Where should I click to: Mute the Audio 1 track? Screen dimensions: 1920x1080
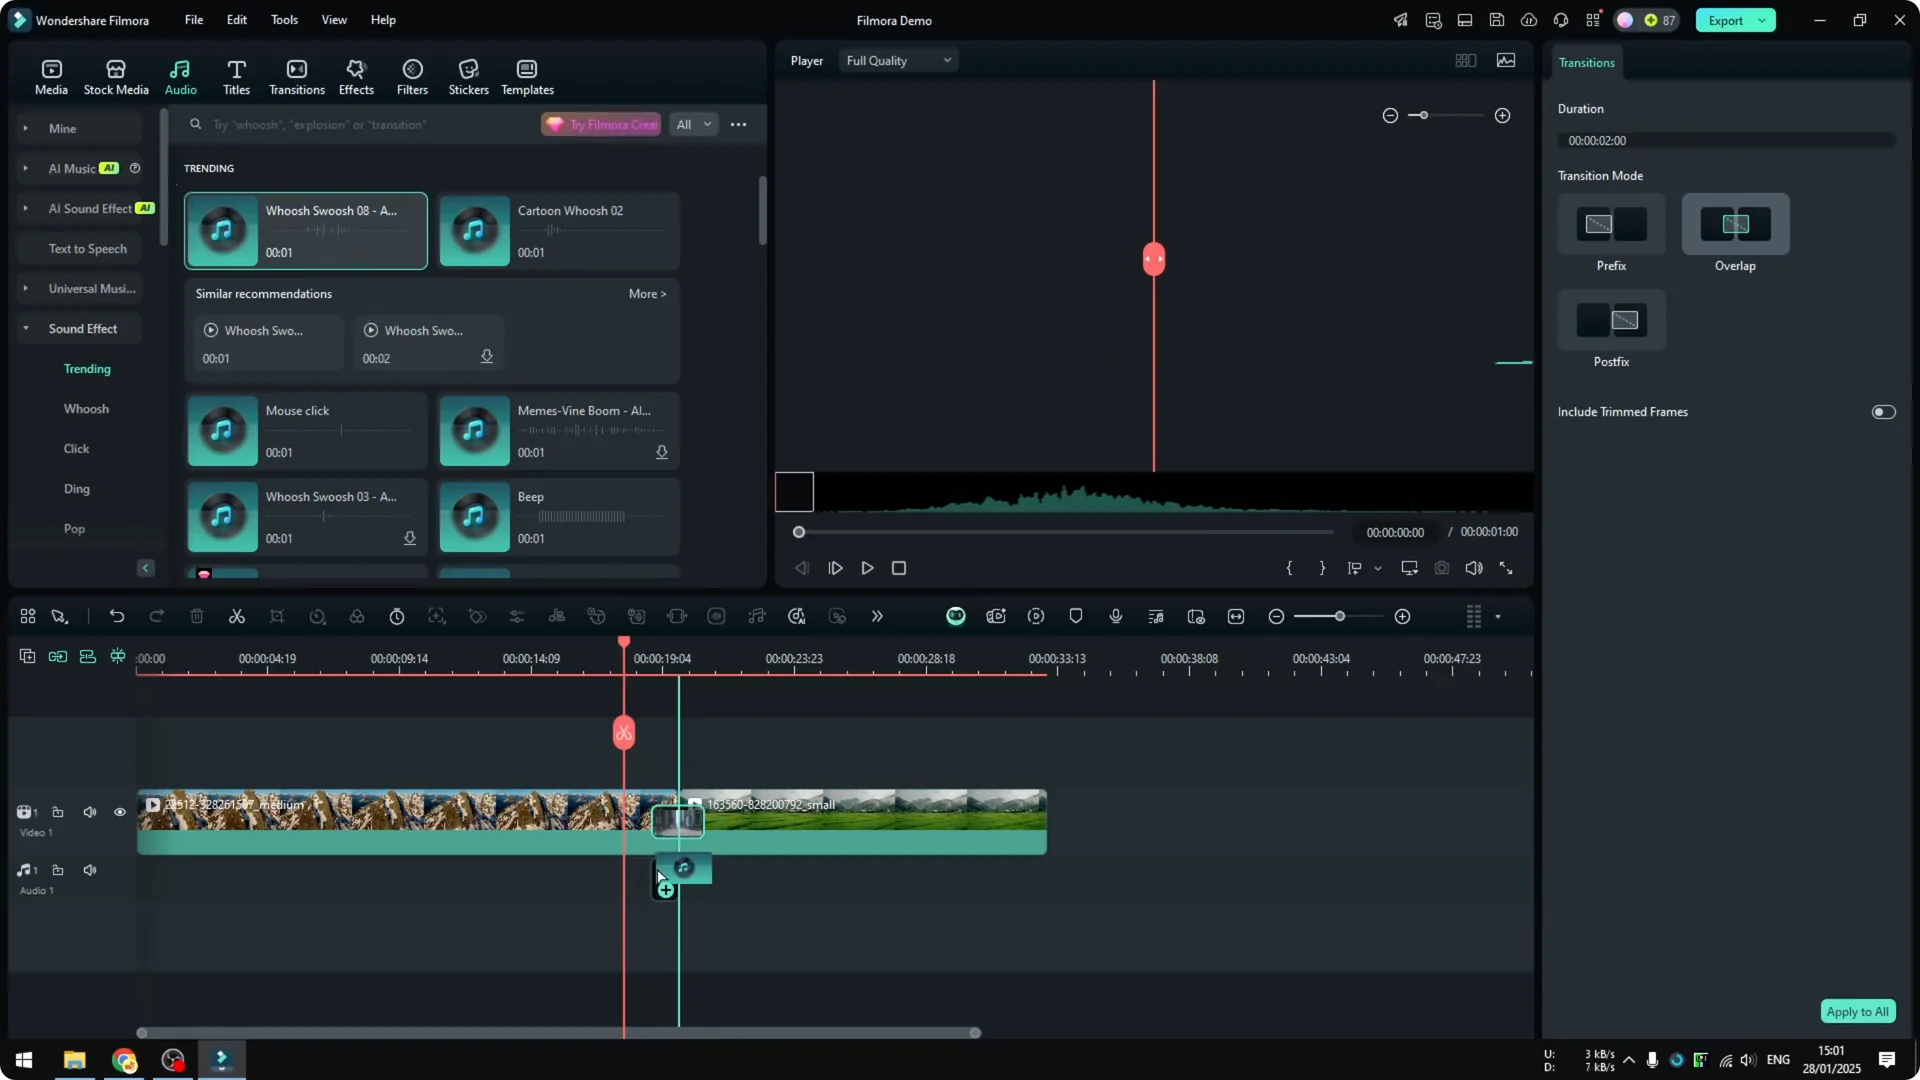click(90, 870)
